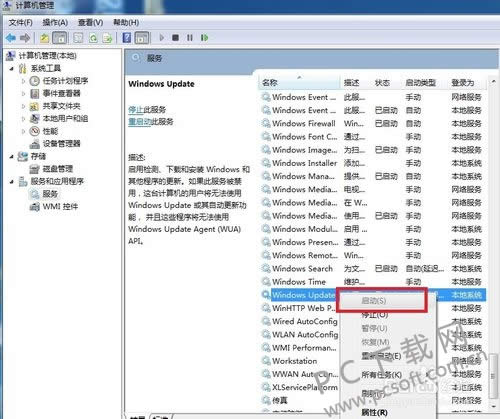Toggle the Show/Hide Action Pane icon

click(x=142, y=38)
